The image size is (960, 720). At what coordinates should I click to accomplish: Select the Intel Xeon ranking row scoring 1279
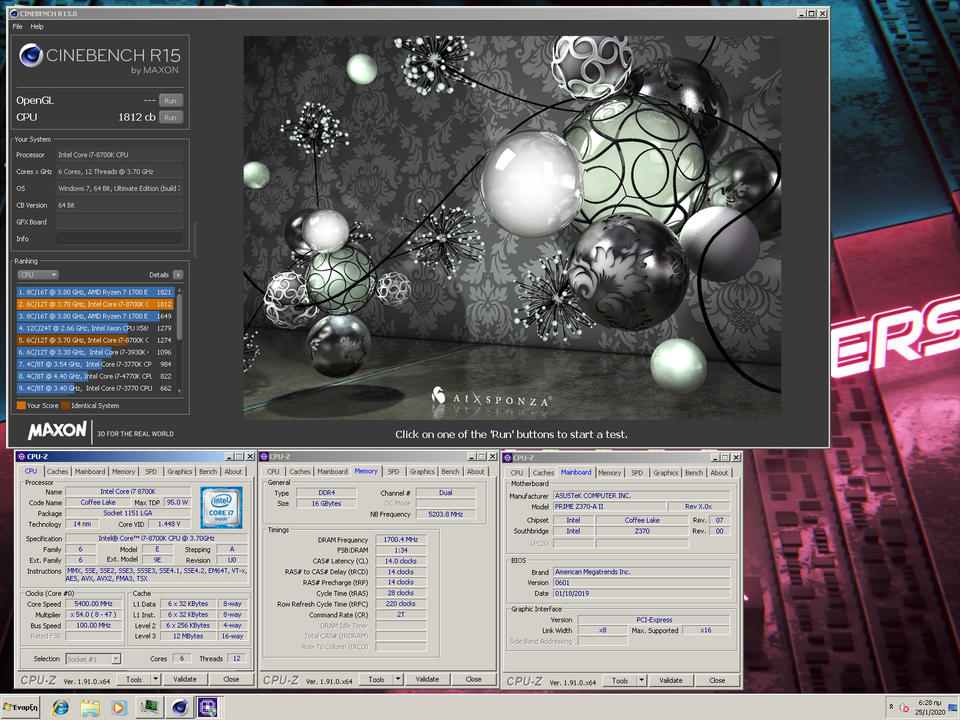click(x=96, y=328)
